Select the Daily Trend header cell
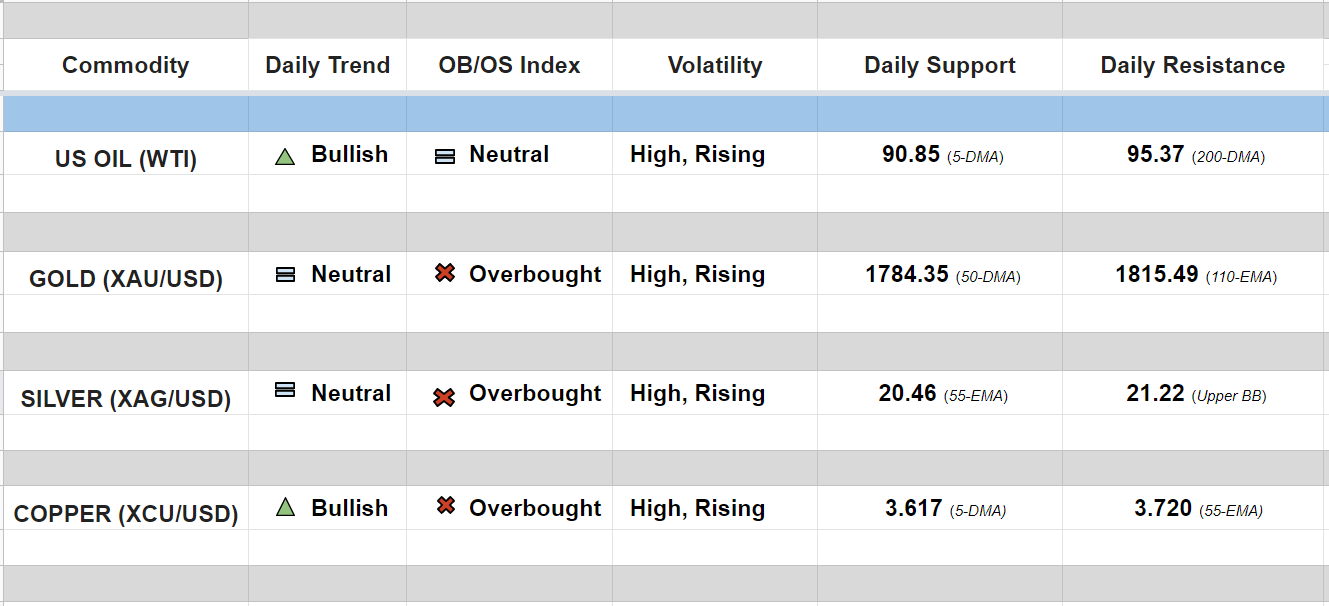 (327, 66)
